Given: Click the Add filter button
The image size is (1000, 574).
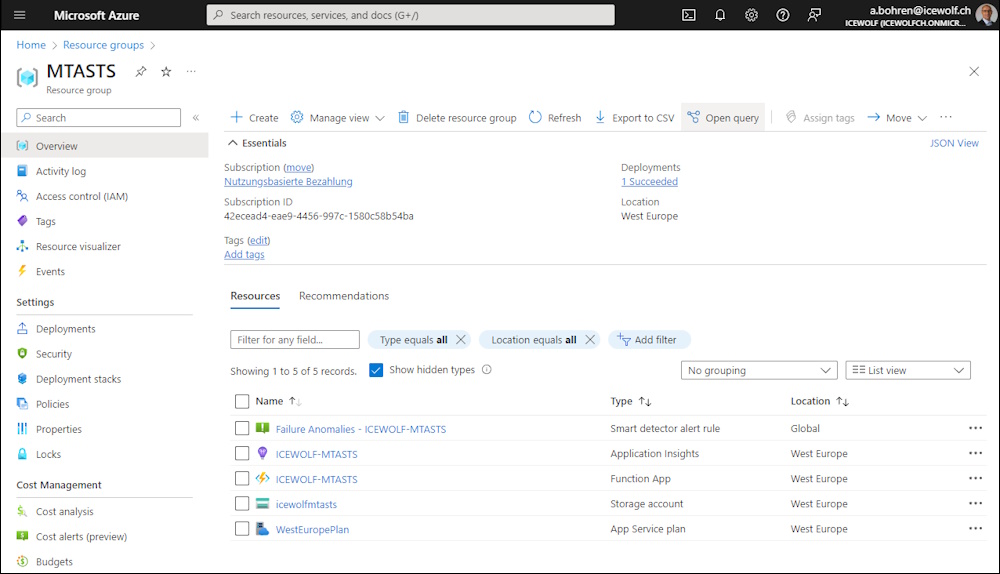Looking at the screenshot, I should (649, 339).
